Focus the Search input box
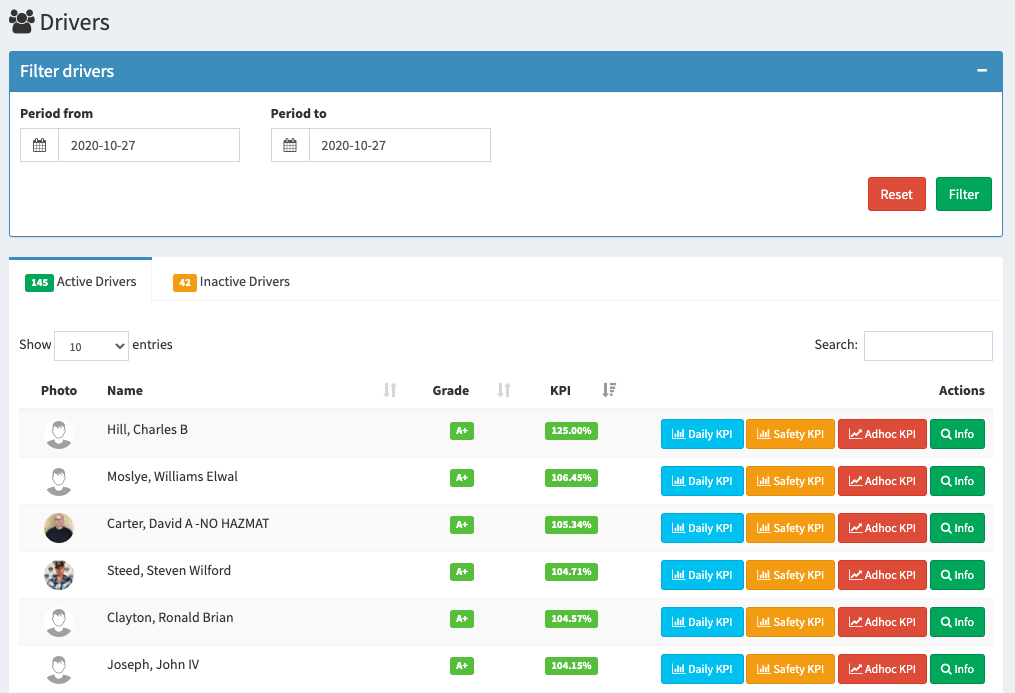This screenshot has width=1015, height=693. click(928, 346)
